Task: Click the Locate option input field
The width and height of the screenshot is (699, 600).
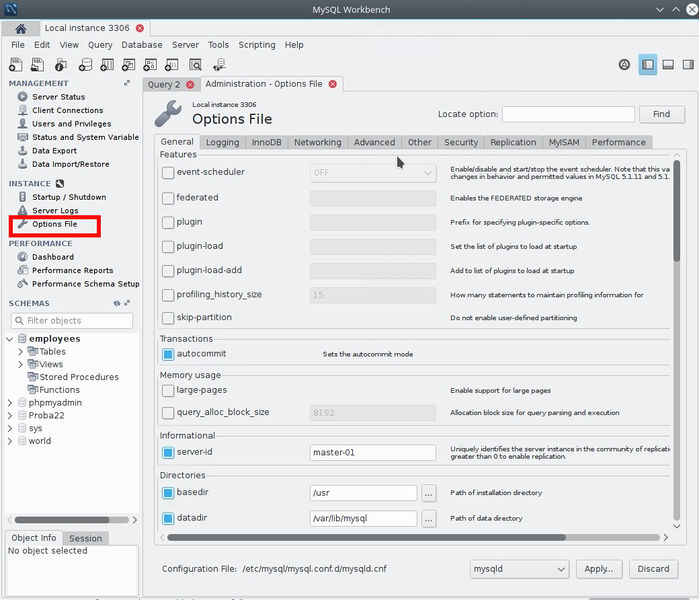Action: 568,114
